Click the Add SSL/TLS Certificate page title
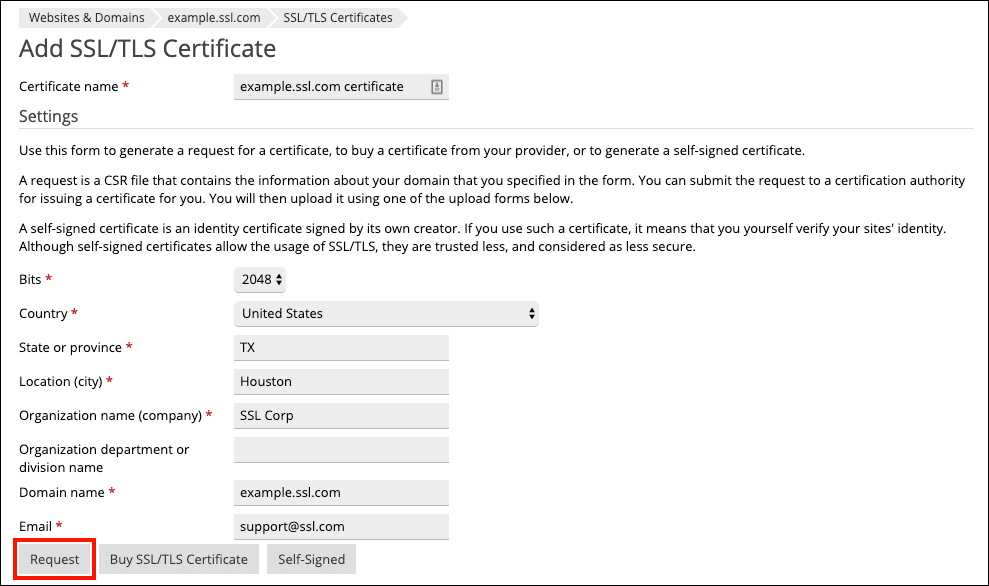The width and height of the screenshot is (989, 586). (x=148, y=49)
